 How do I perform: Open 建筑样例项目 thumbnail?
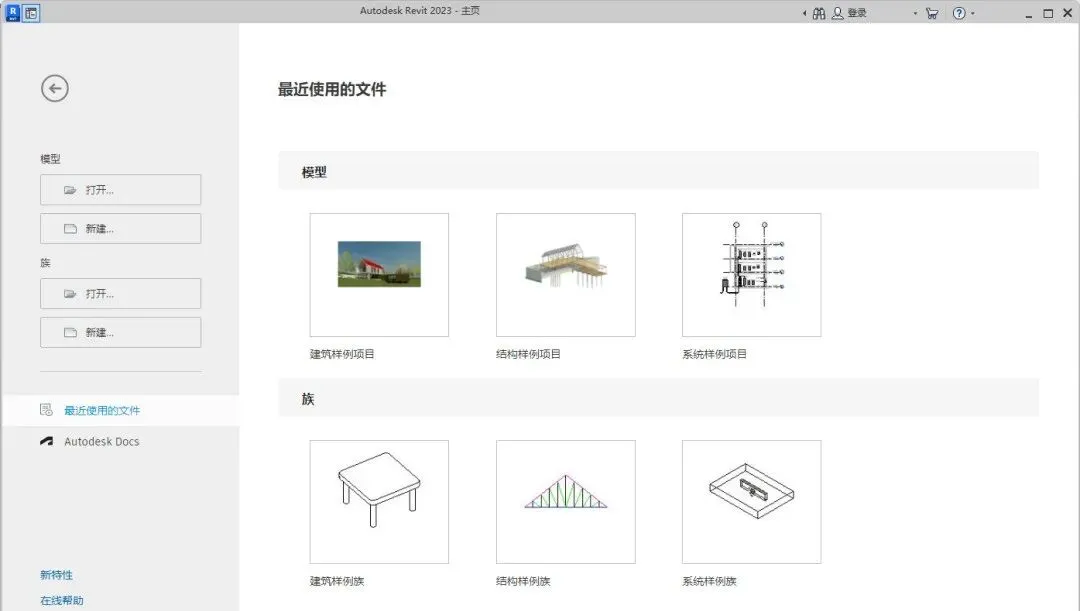[379, 275]
